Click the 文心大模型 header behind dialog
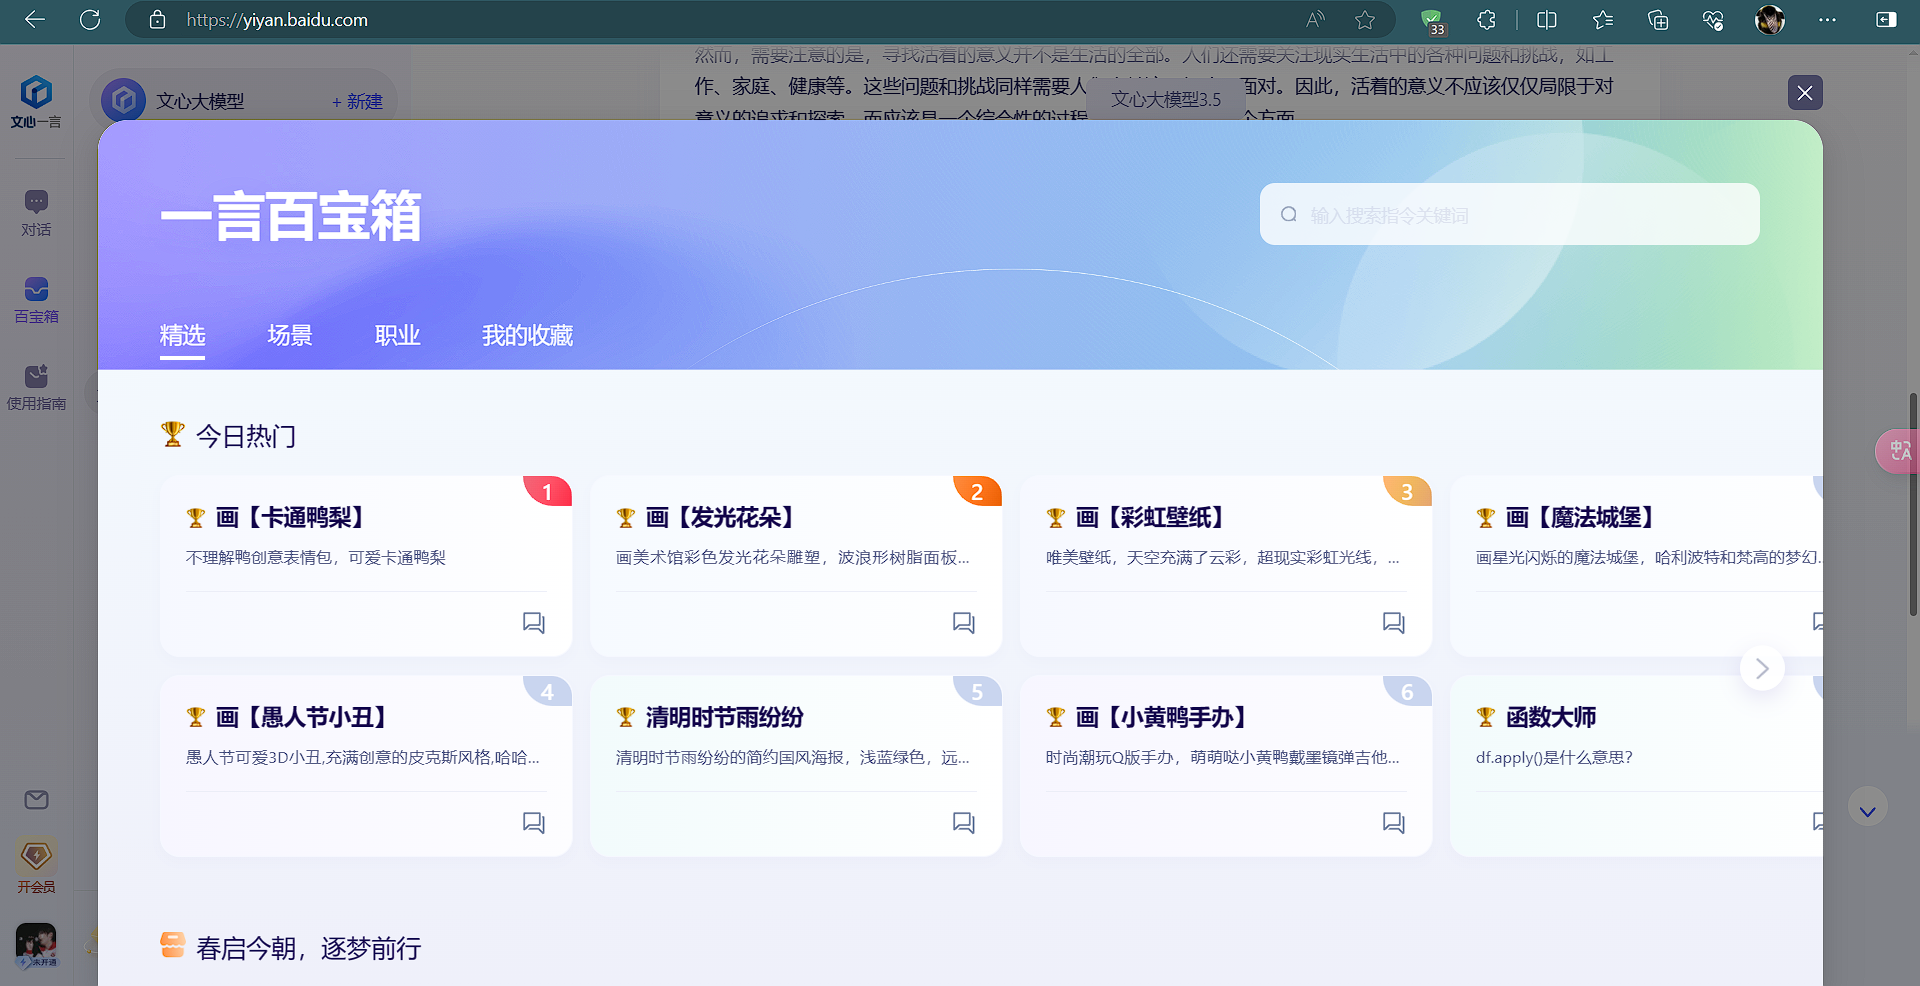 [x=200, y=102]
